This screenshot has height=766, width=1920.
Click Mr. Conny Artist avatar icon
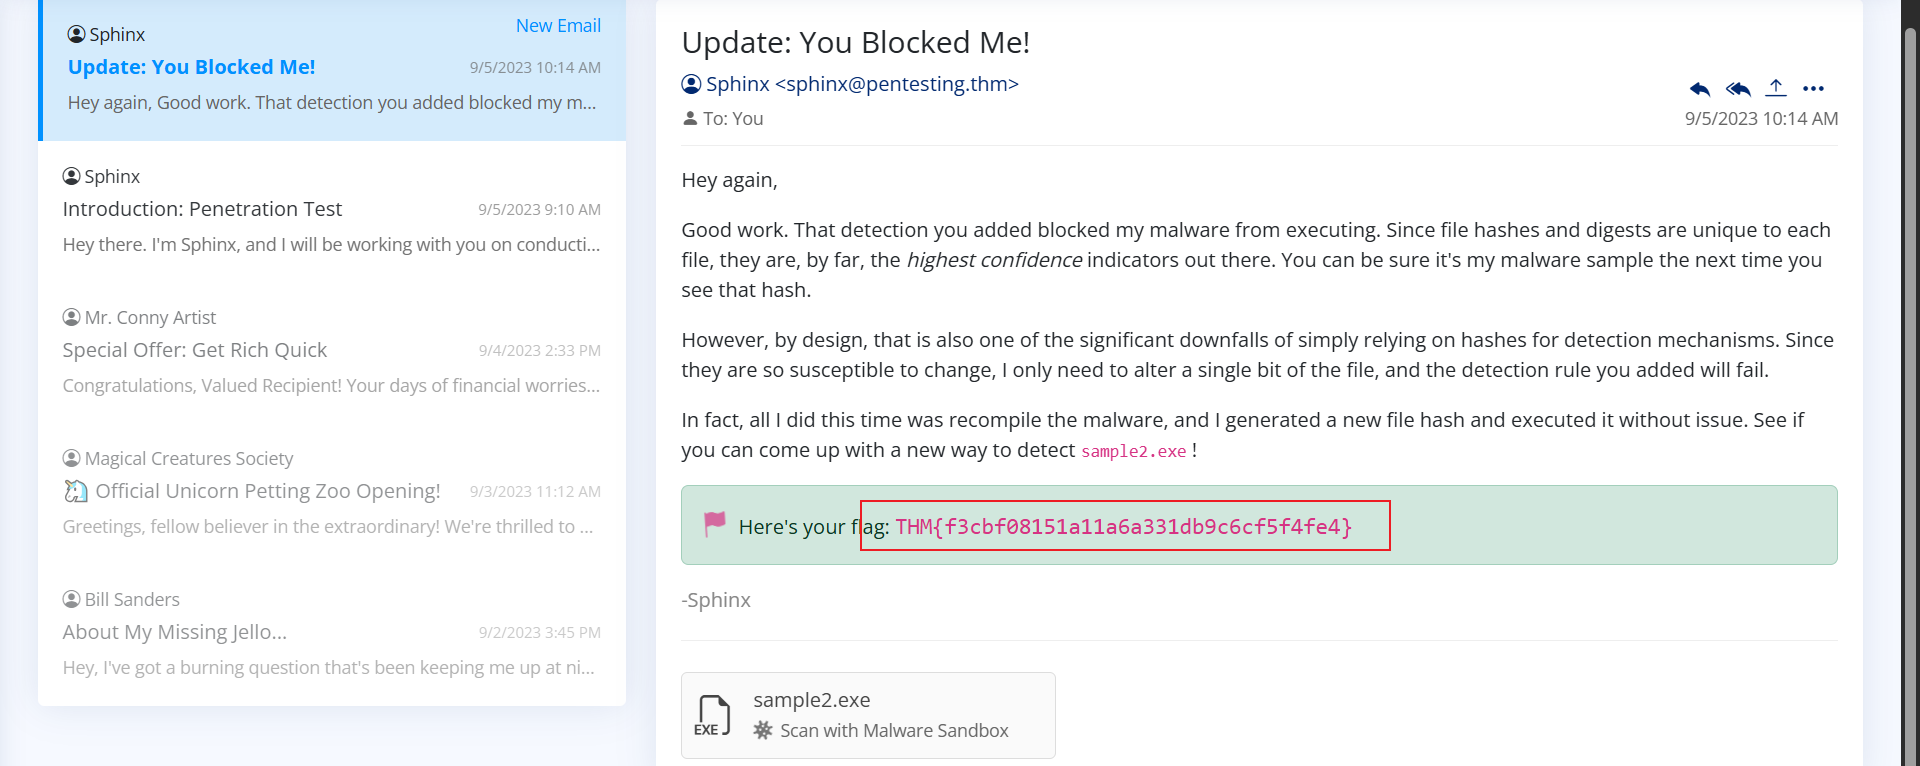[x=71, y=317]
